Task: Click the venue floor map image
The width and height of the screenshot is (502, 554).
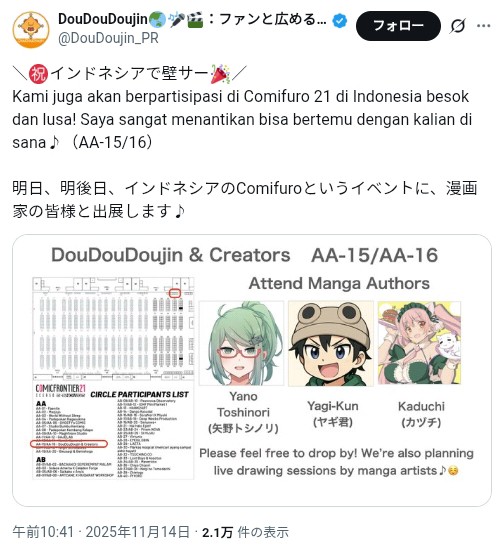Action: tap(113, 328)
